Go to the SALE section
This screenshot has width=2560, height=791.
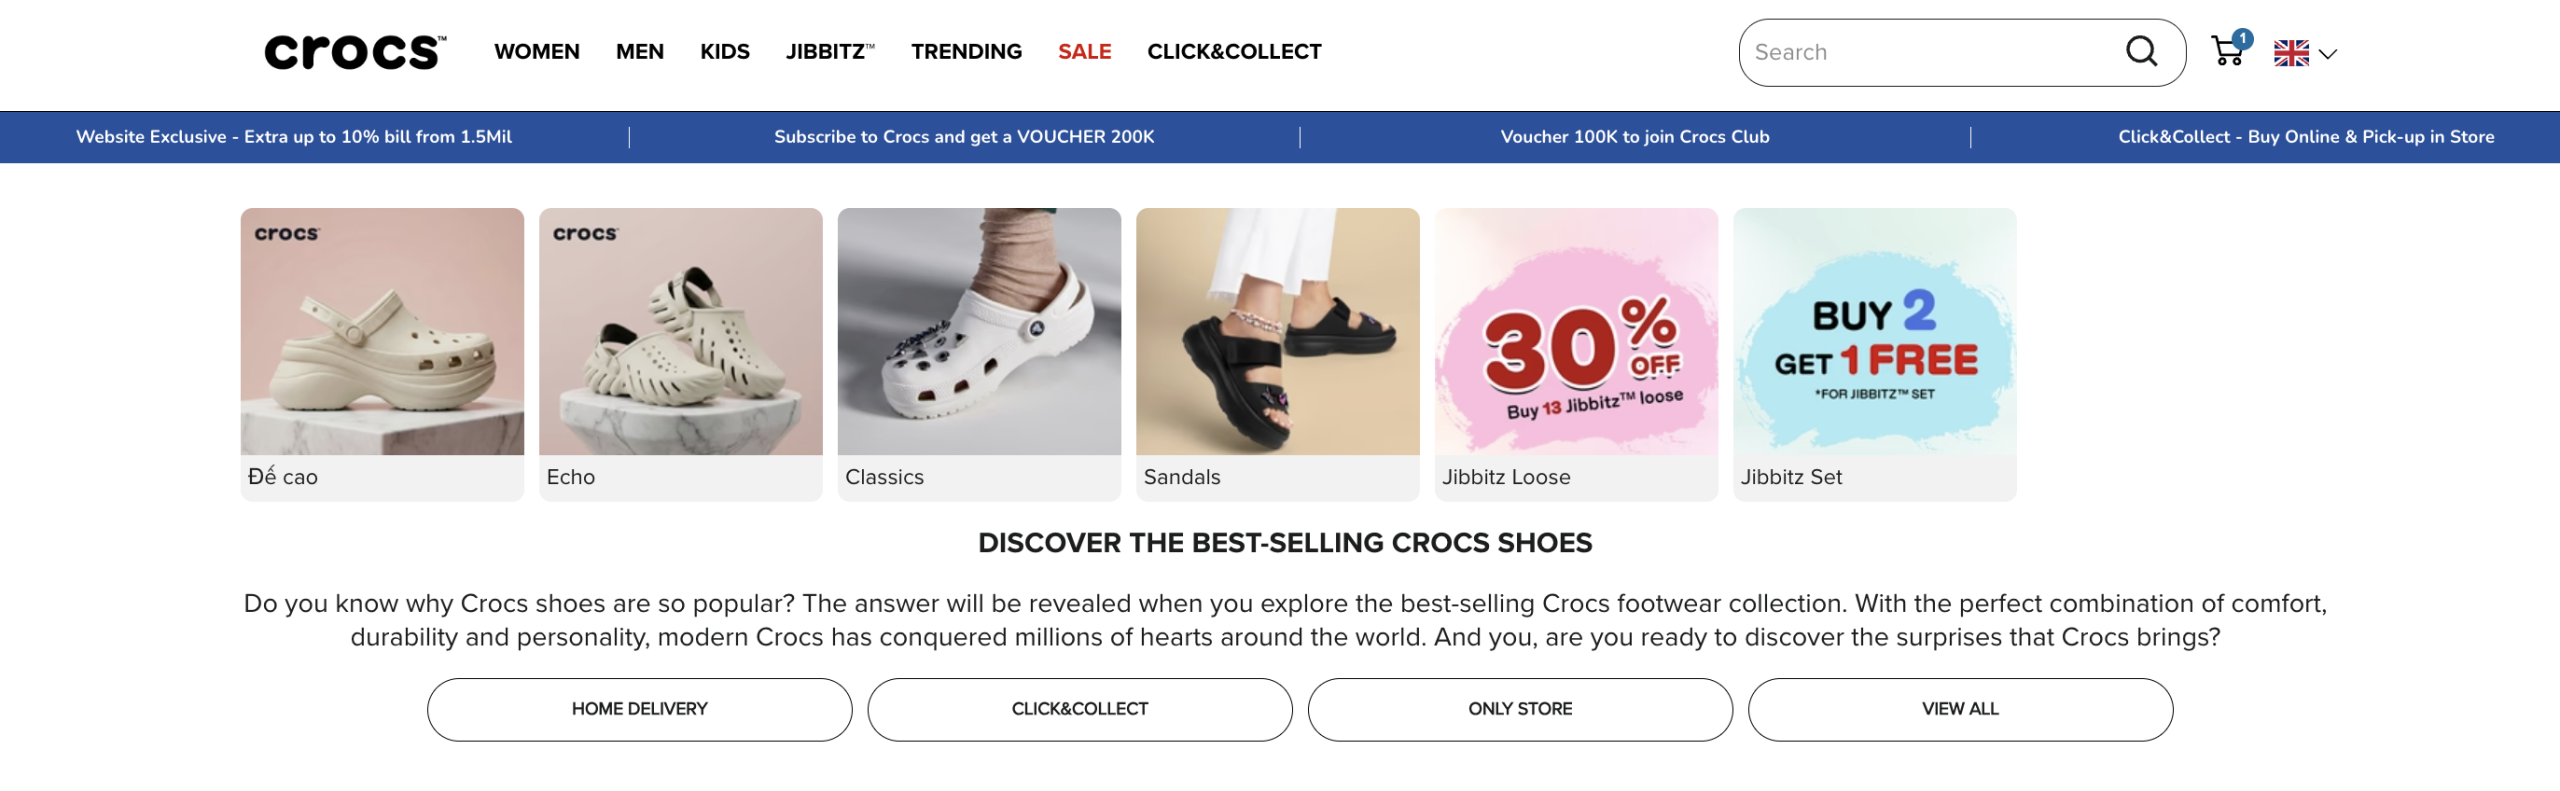tap(1085, 52)
